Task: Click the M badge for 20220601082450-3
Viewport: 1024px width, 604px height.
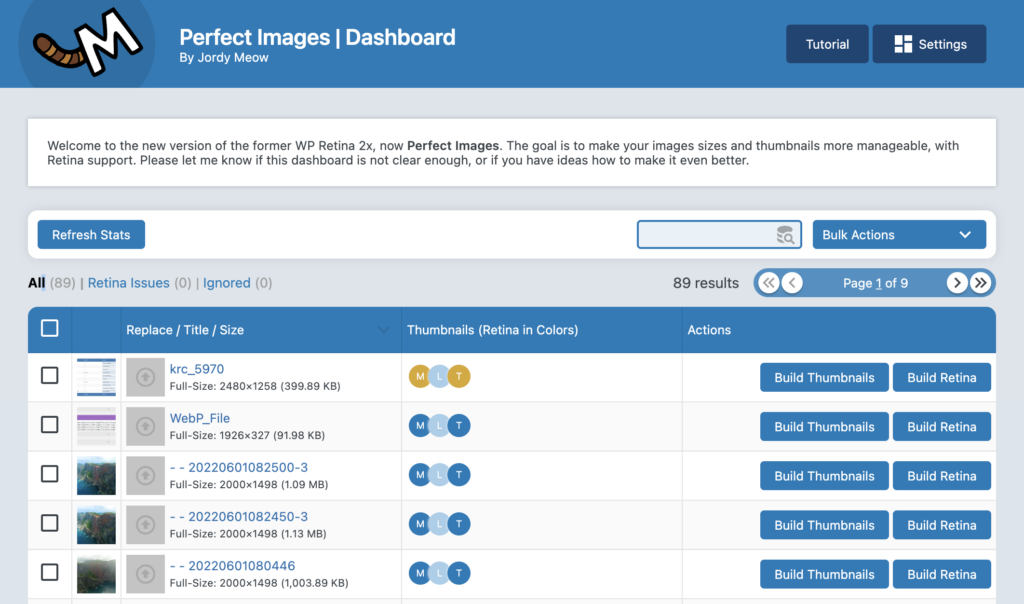Action: pos(420,524)
